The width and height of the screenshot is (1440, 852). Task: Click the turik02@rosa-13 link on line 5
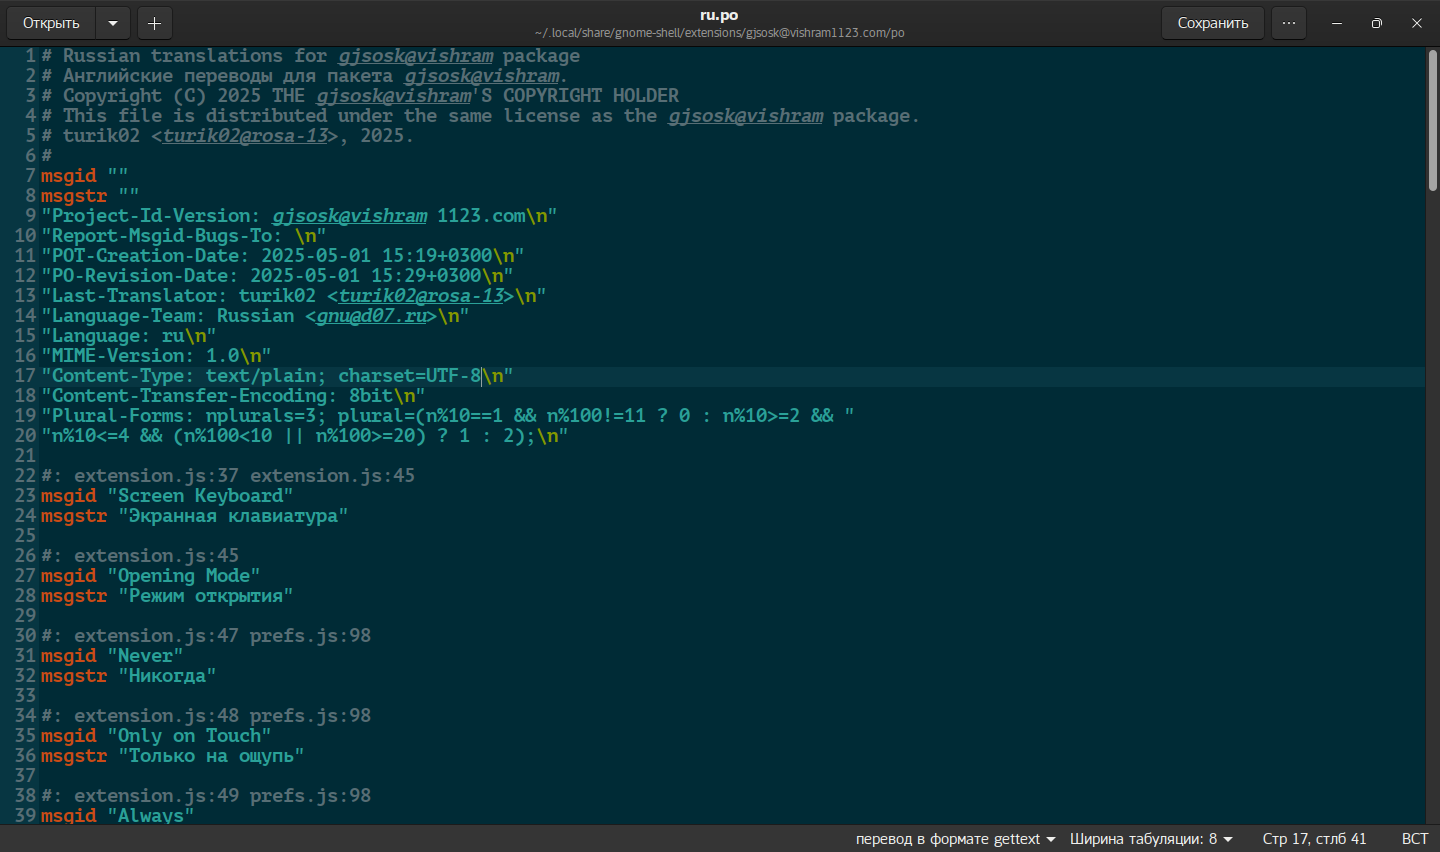click(245, 136)
